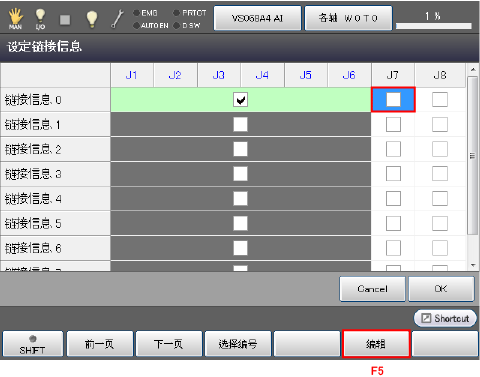480x377 pixels.
Task: Click the J7 column header
Action: [393, 75]
